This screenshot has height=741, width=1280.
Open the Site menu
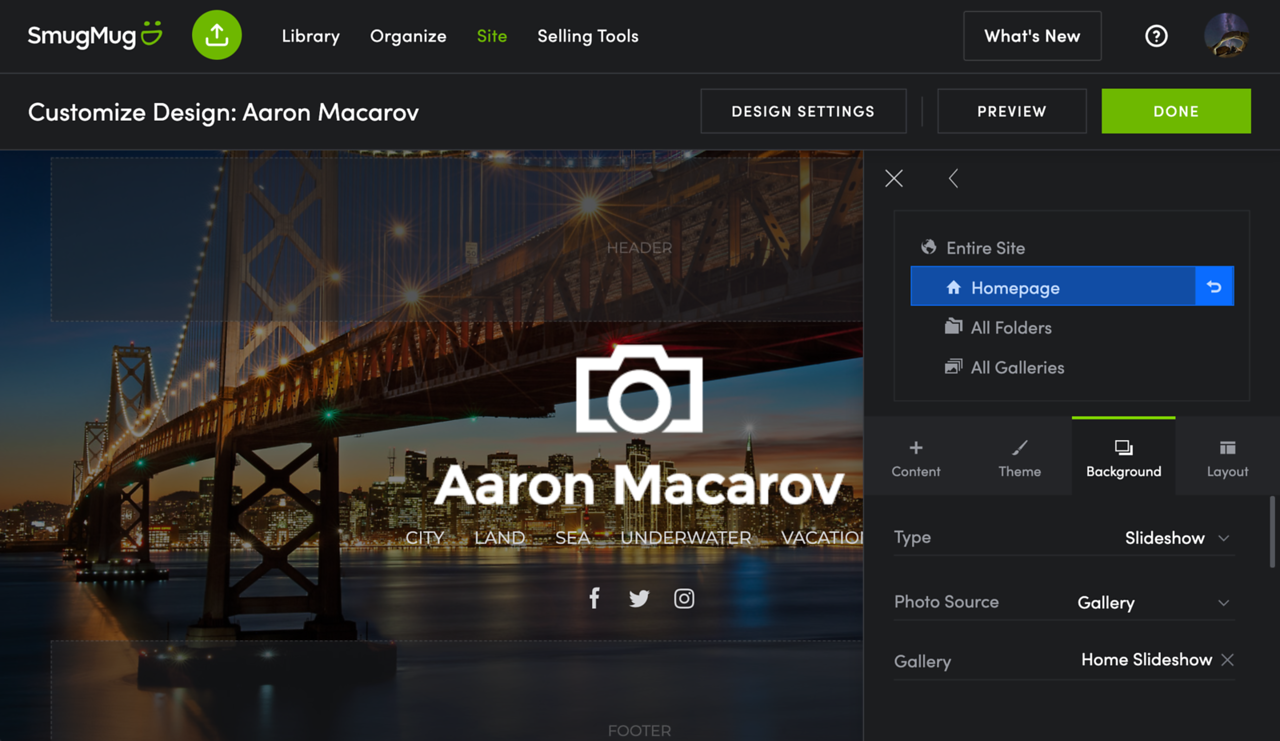coord(492,36)
